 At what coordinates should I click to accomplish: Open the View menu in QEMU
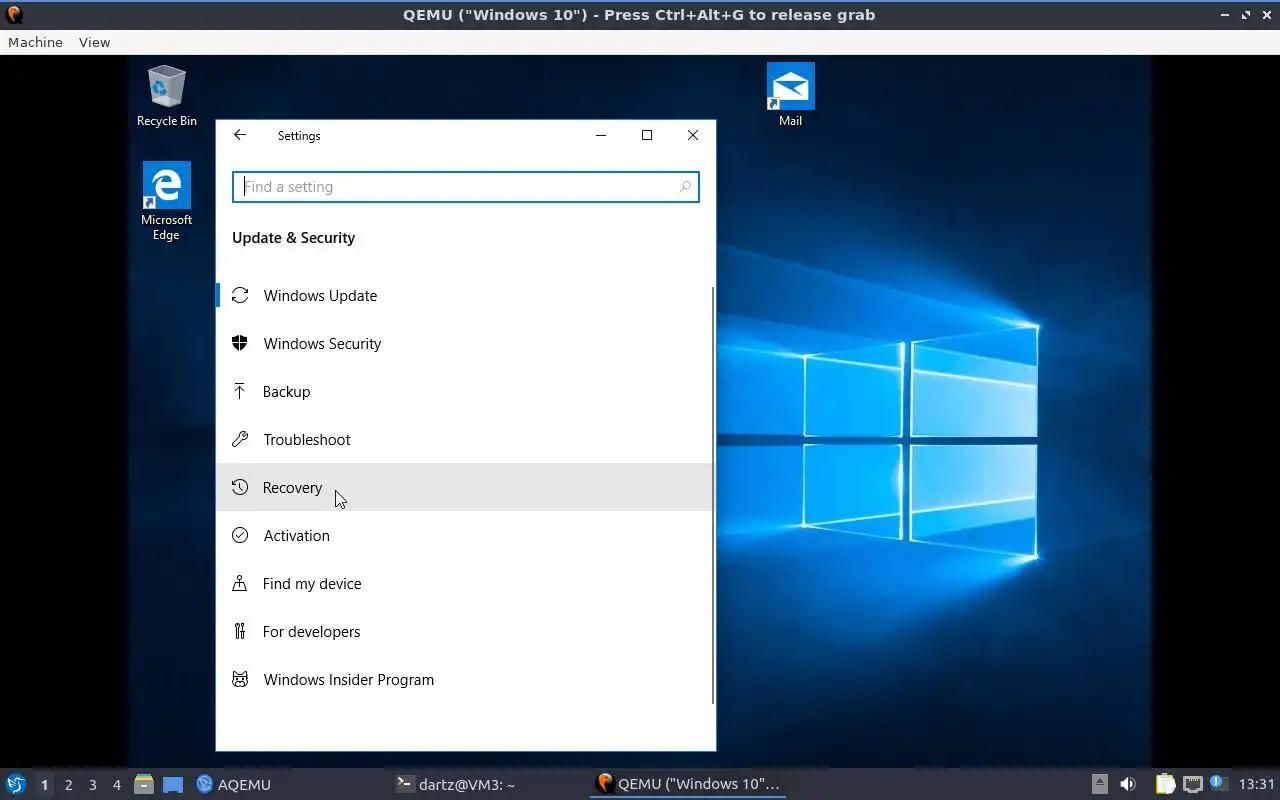[94, 42]
